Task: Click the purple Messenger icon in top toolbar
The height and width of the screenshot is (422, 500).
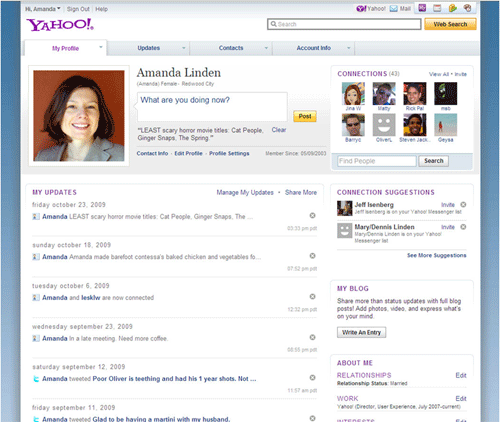Action: click(x=422, y=8)
